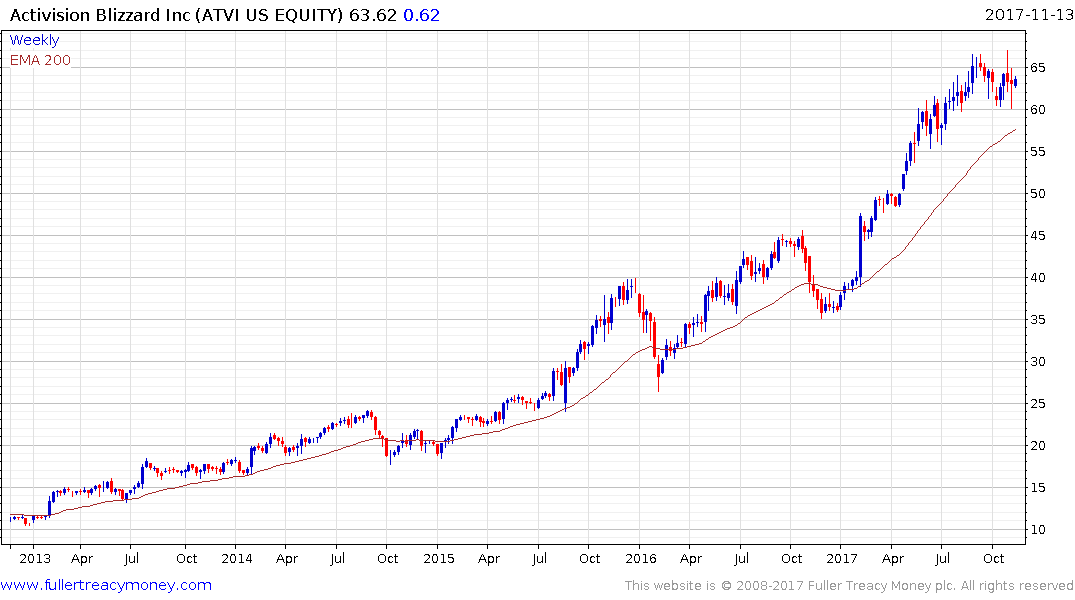
Task: Click the 2015 year axis label
Action: point(439,558)
